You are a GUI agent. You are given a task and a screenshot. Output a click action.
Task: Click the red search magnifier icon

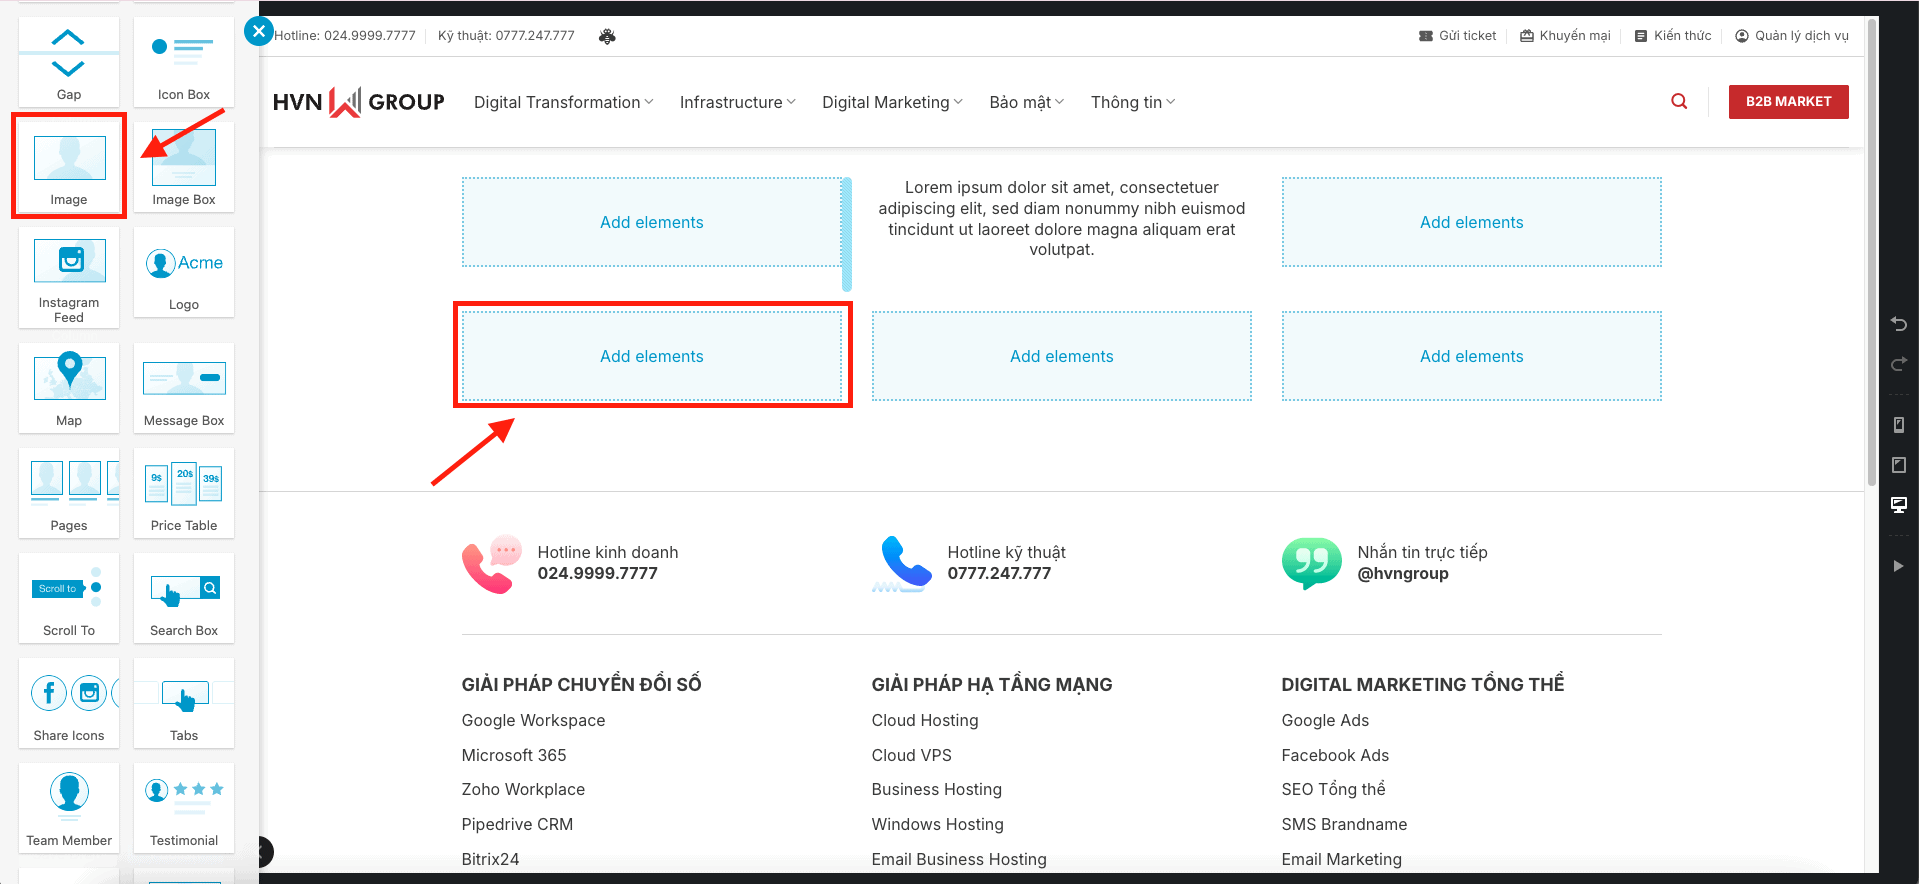[x=1679, y=102]
